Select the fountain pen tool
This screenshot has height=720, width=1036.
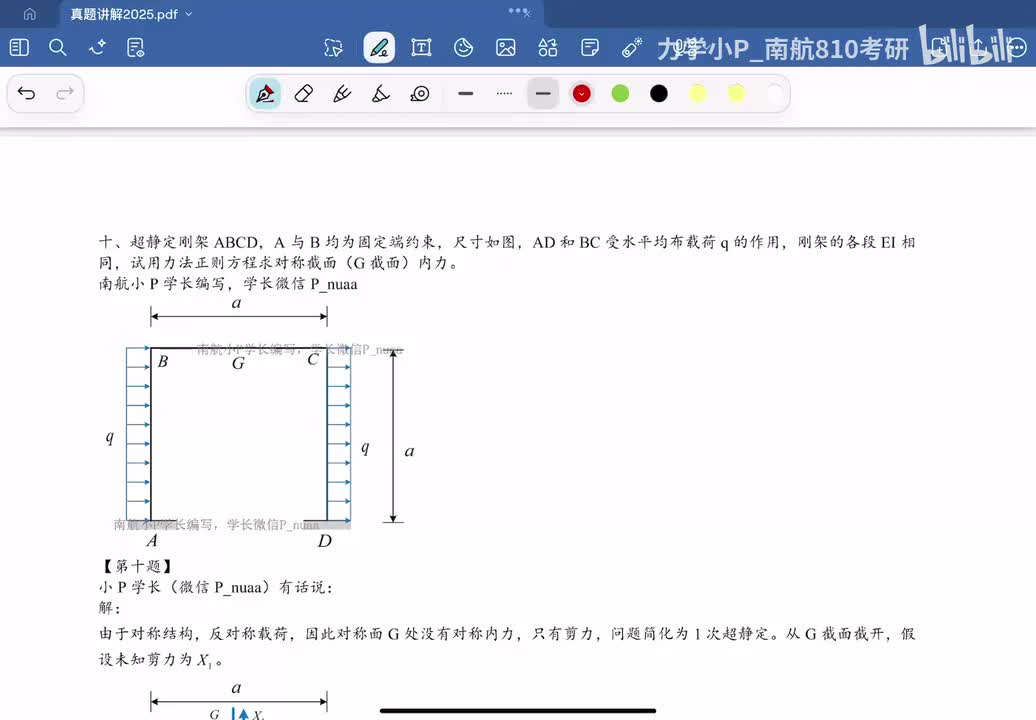(x=265, y=94)
